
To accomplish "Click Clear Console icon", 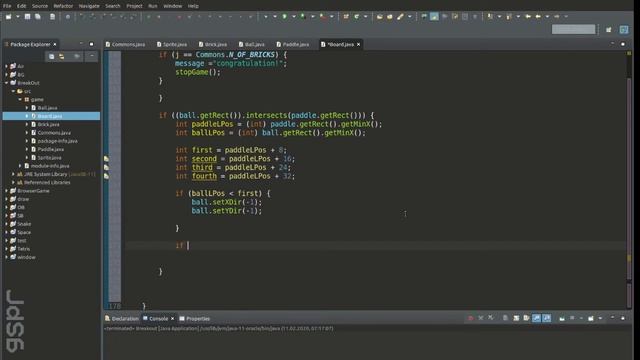I will (505, 318).
